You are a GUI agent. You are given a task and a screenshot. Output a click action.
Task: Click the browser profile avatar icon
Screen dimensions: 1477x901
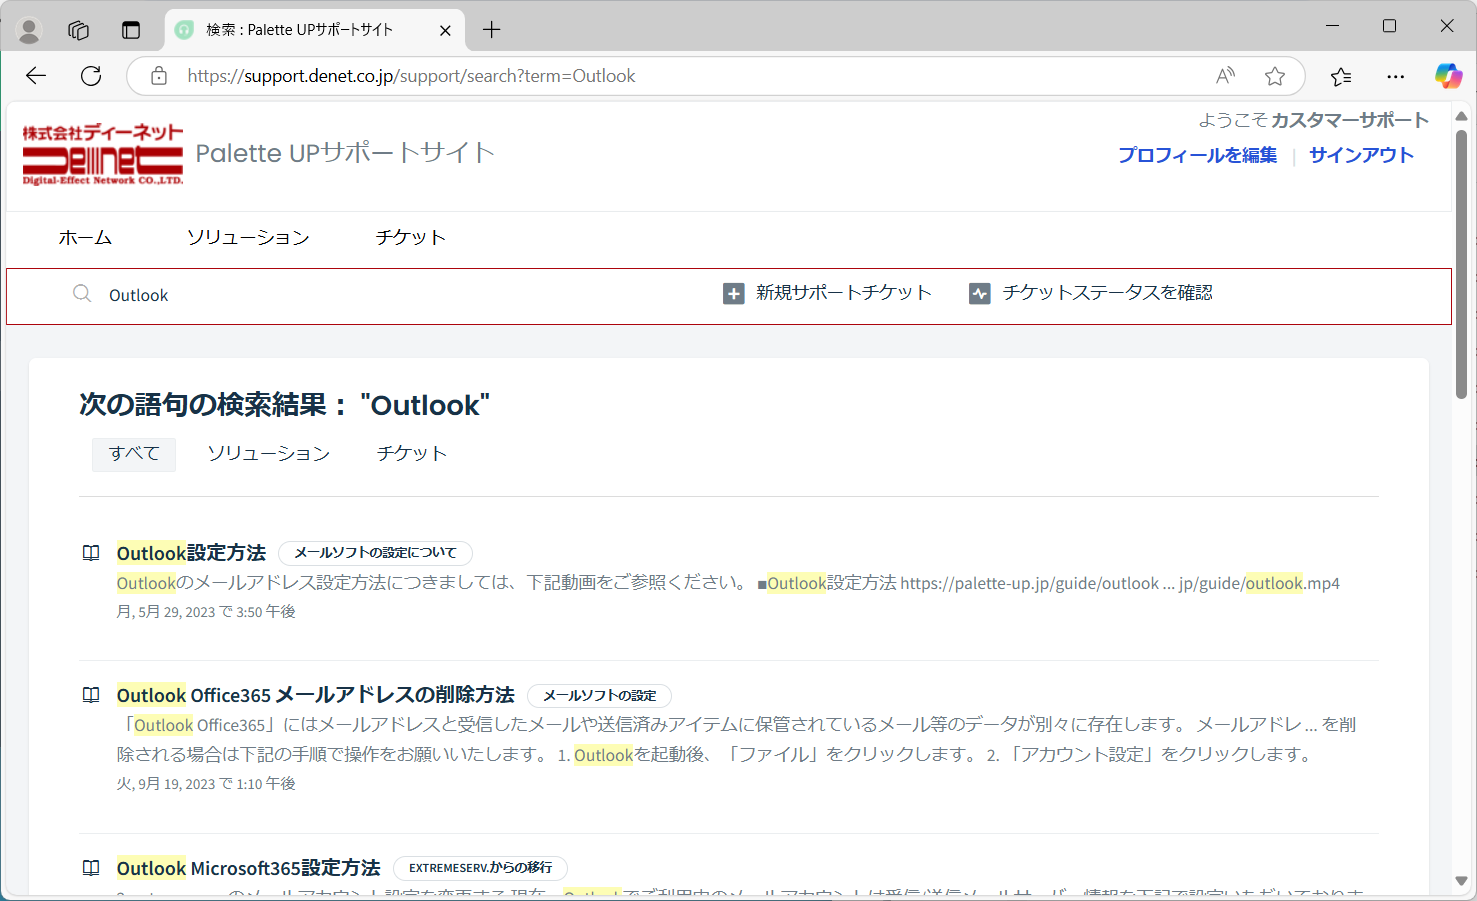29,30
